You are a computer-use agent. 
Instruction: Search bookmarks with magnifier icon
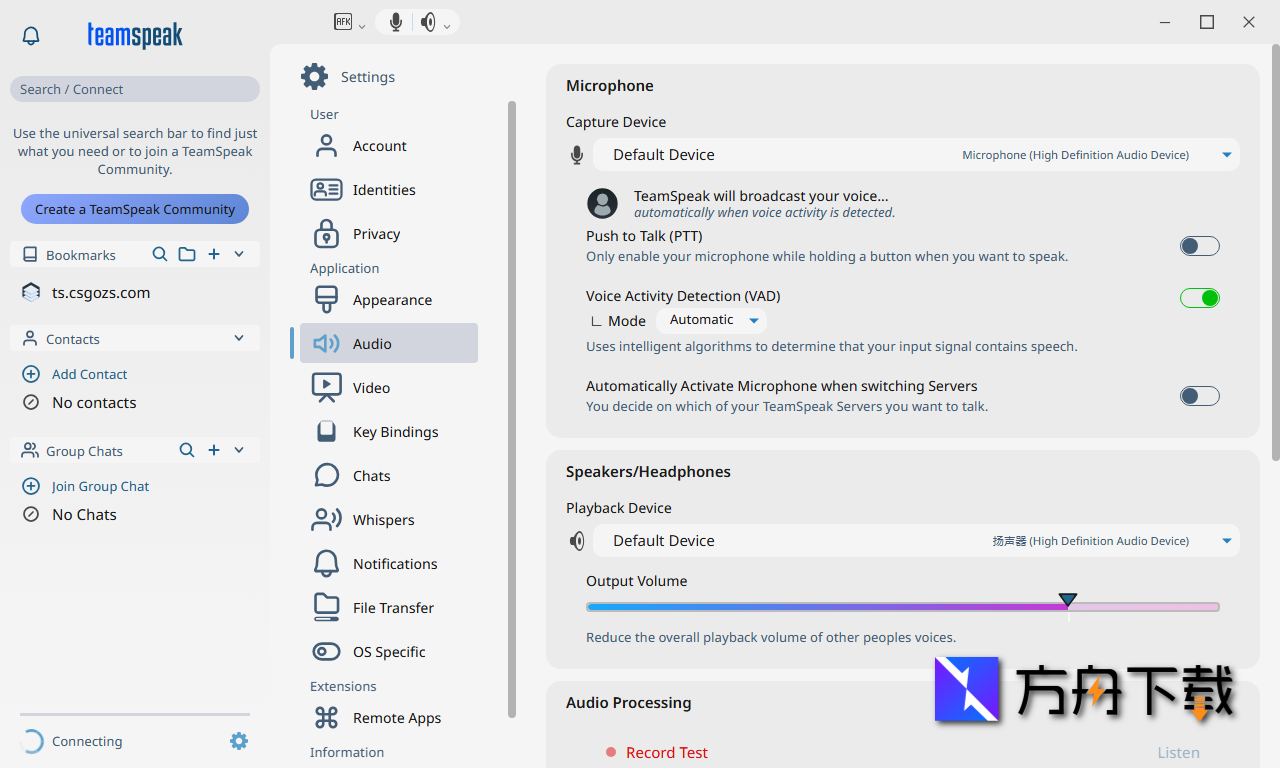click(x=159, y=255)
